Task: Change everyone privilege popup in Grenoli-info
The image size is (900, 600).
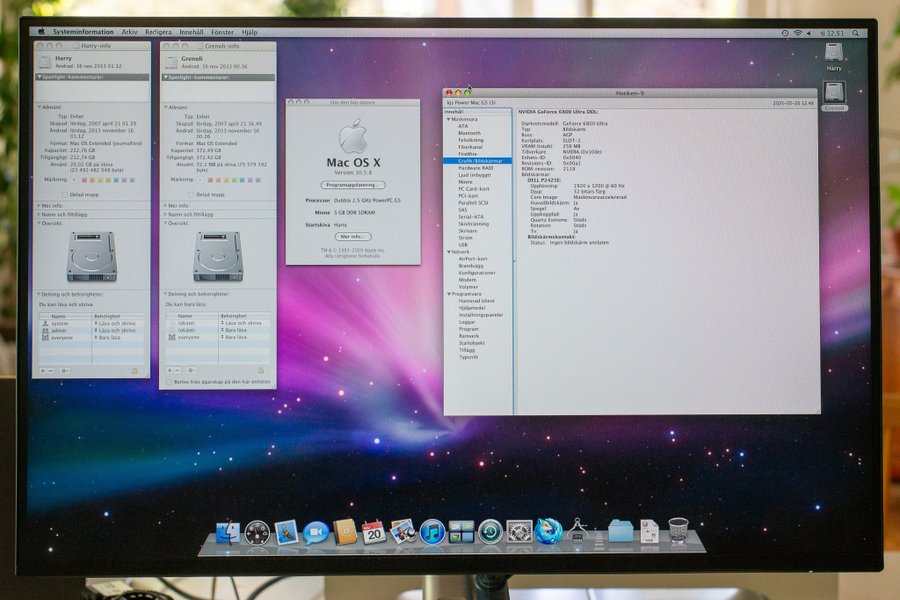Action: click(243, 337)
